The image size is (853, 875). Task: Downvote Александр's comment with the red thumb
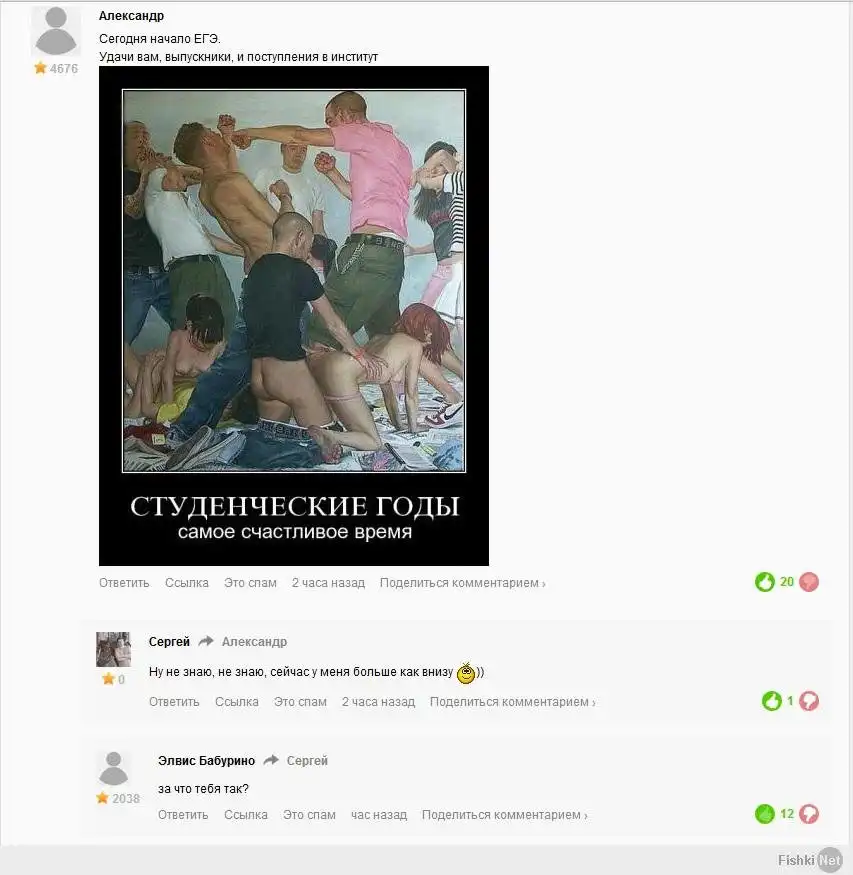point(808,582)
